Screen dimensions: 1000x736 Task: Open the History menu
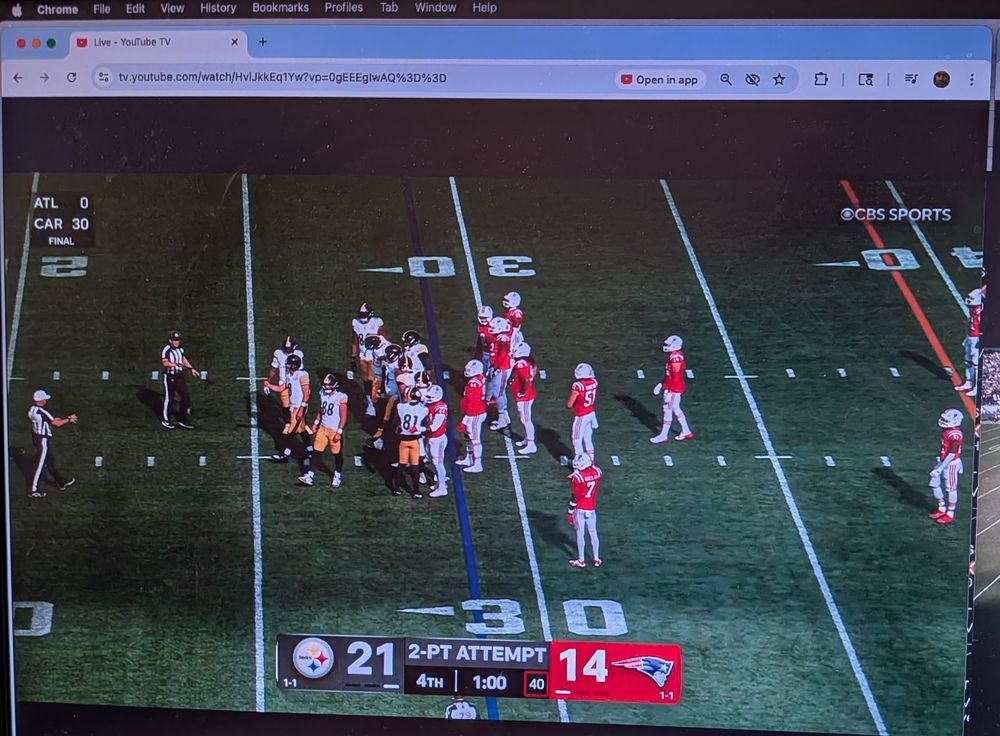[218, 8]
